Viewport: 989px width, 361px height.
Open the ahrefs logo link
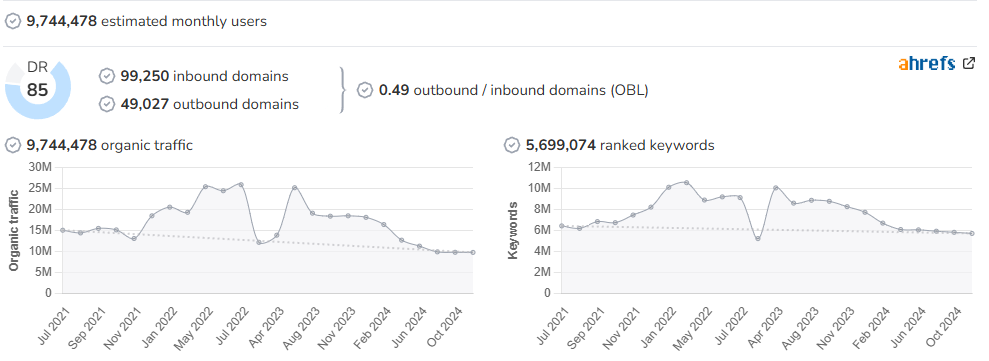click(x=927, y=63)
